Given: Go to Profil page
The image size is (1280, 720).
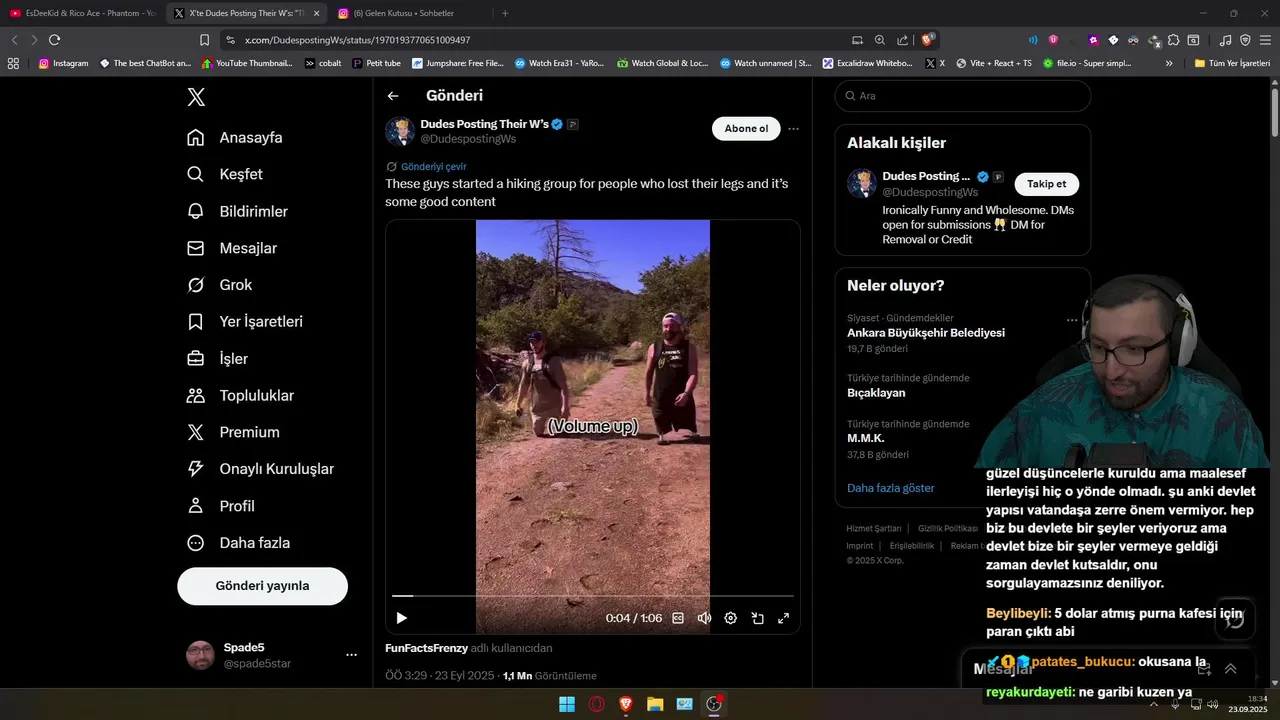Looking at the screenshot, I should [221, 506].
